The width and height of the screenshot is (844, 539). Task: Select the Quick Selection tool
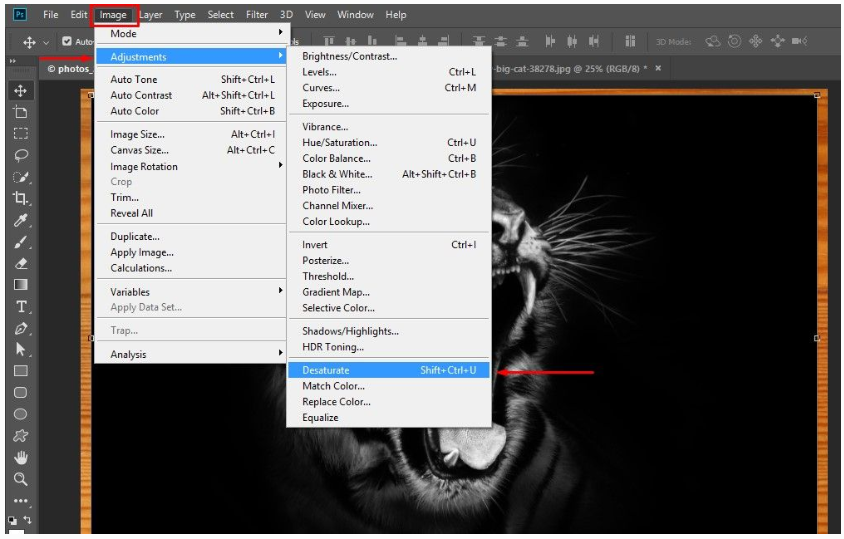point(20,177)
